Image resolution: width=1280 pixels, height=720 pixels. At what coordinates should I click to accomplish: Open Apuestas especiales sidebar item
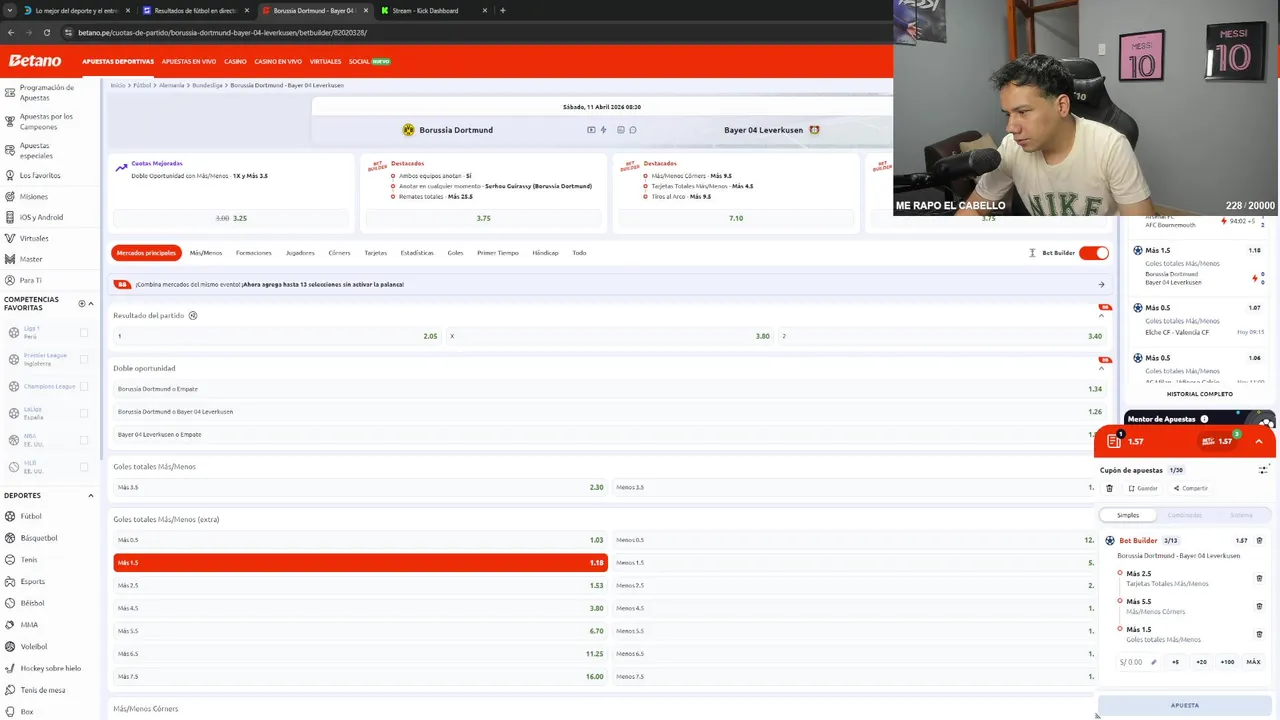click(x=36, y=151)
